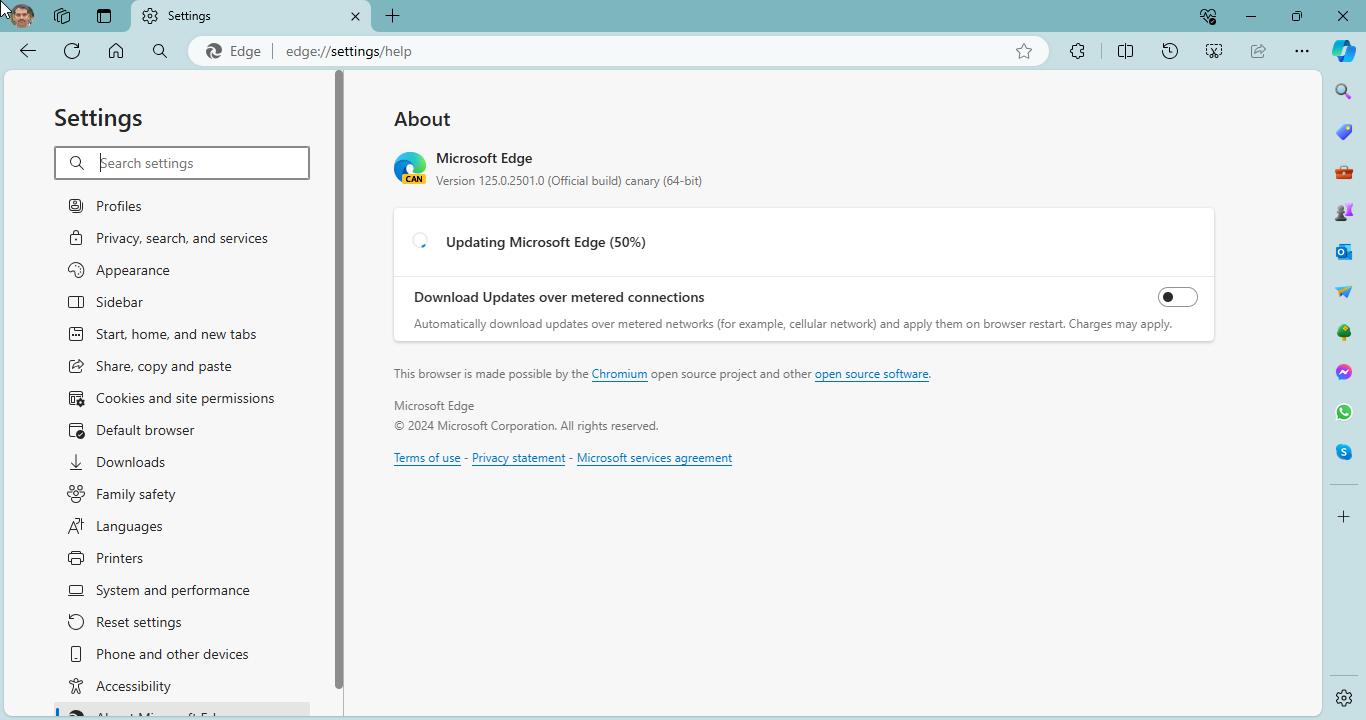Open the Workspaces icon
This screenshot has width=1366, height=720.
(x=62, y=16)
